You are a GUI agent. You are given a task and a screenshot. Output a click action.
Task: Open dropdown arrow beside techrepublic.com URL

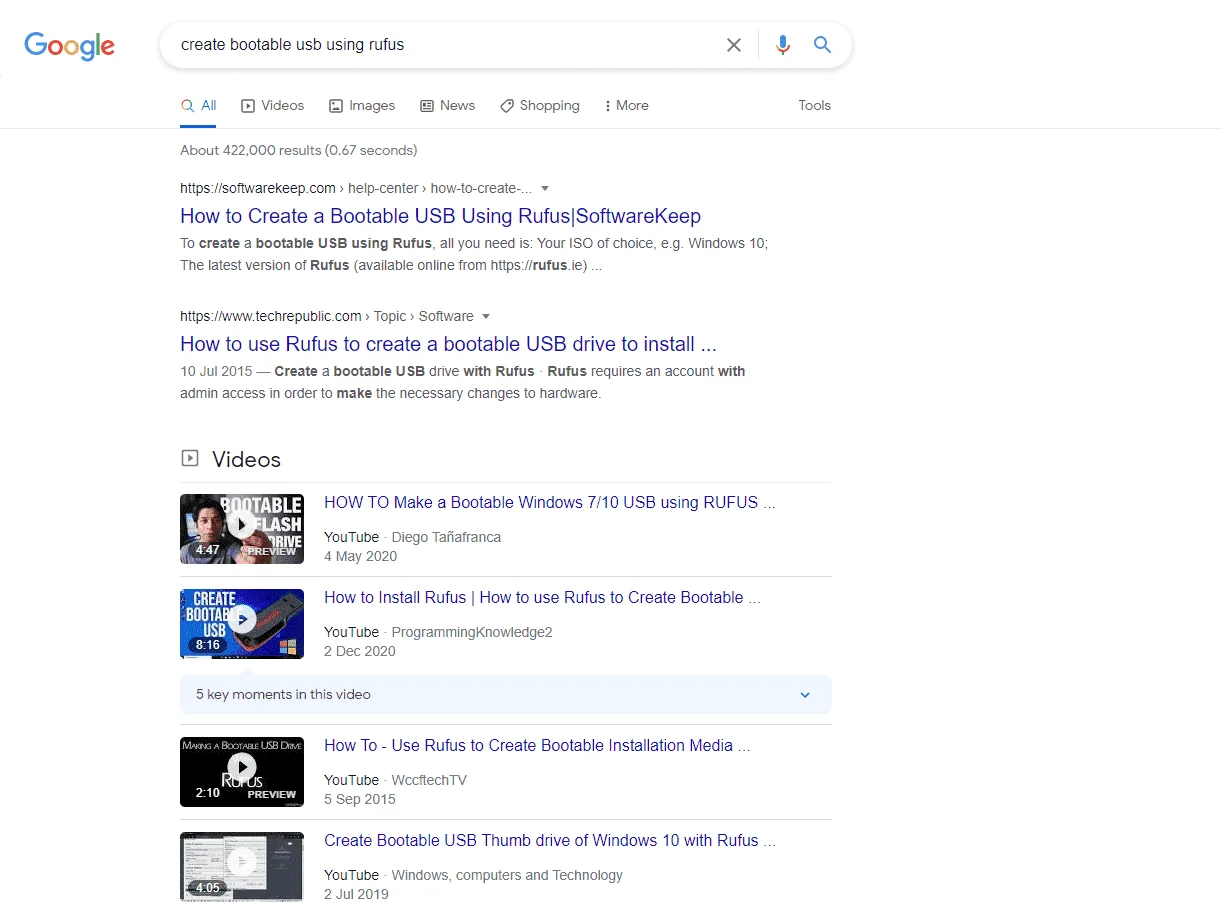tap(486, 316)
